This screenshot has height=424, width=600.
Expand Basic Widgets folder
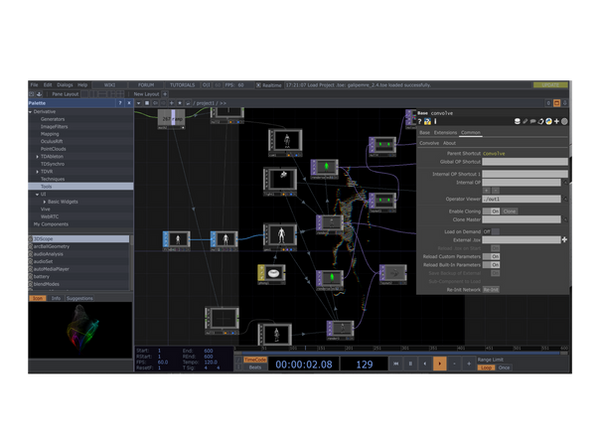tap(44, 202)
